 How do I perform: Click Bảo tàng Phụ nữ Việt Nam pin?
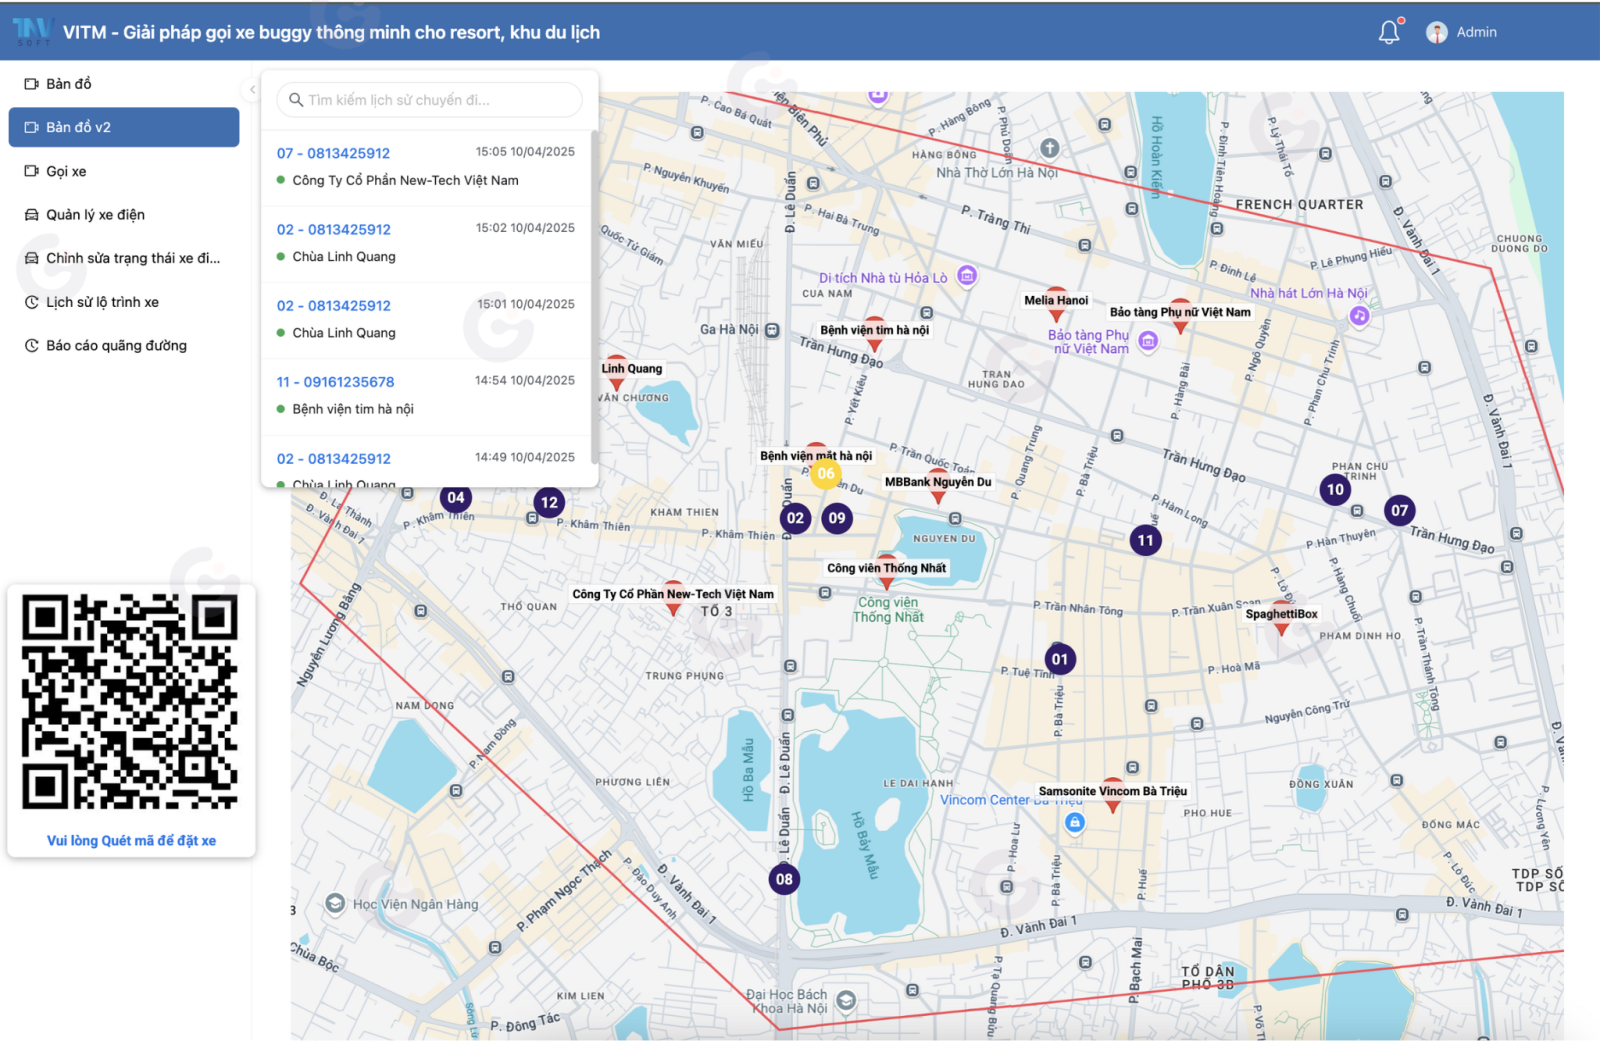click(x=1180, y=316)
